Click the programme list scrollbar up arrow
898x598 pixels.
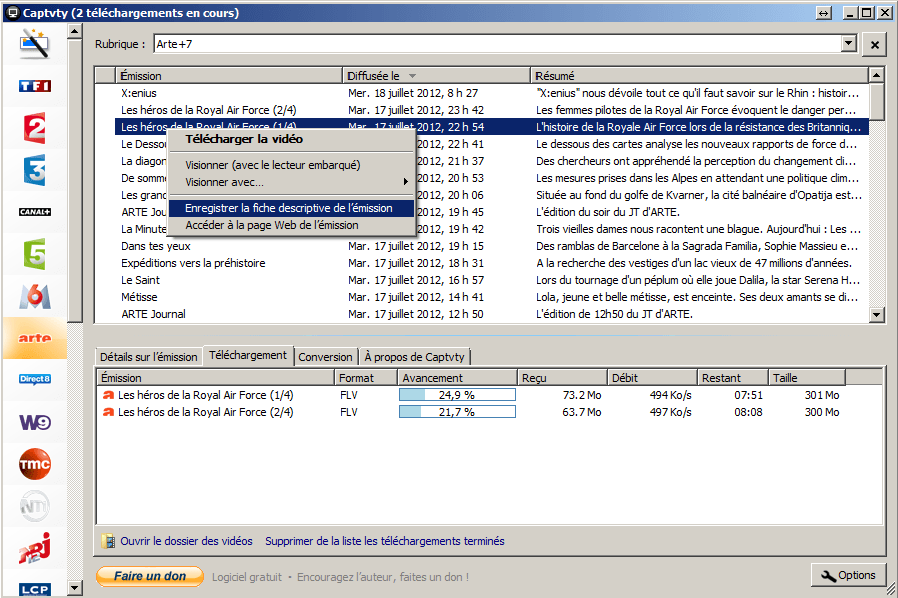[x=877, y=75]
